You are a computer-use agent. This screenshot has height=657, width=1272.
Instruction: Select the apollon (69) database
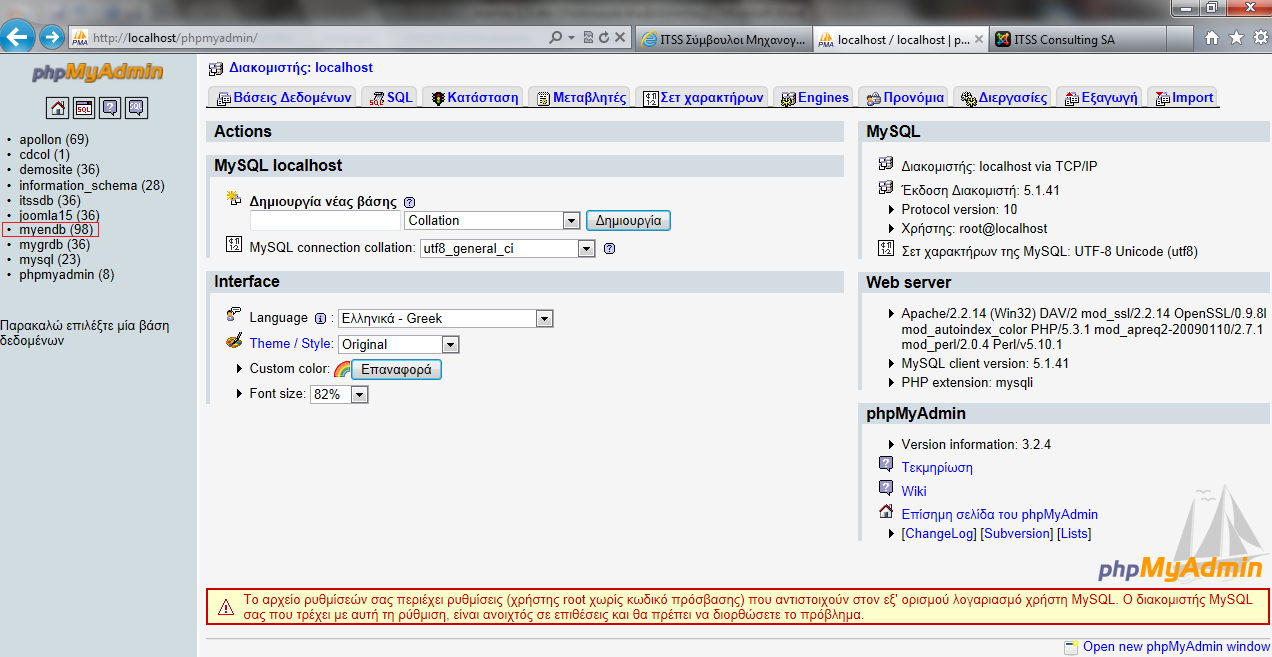[54, 139]
